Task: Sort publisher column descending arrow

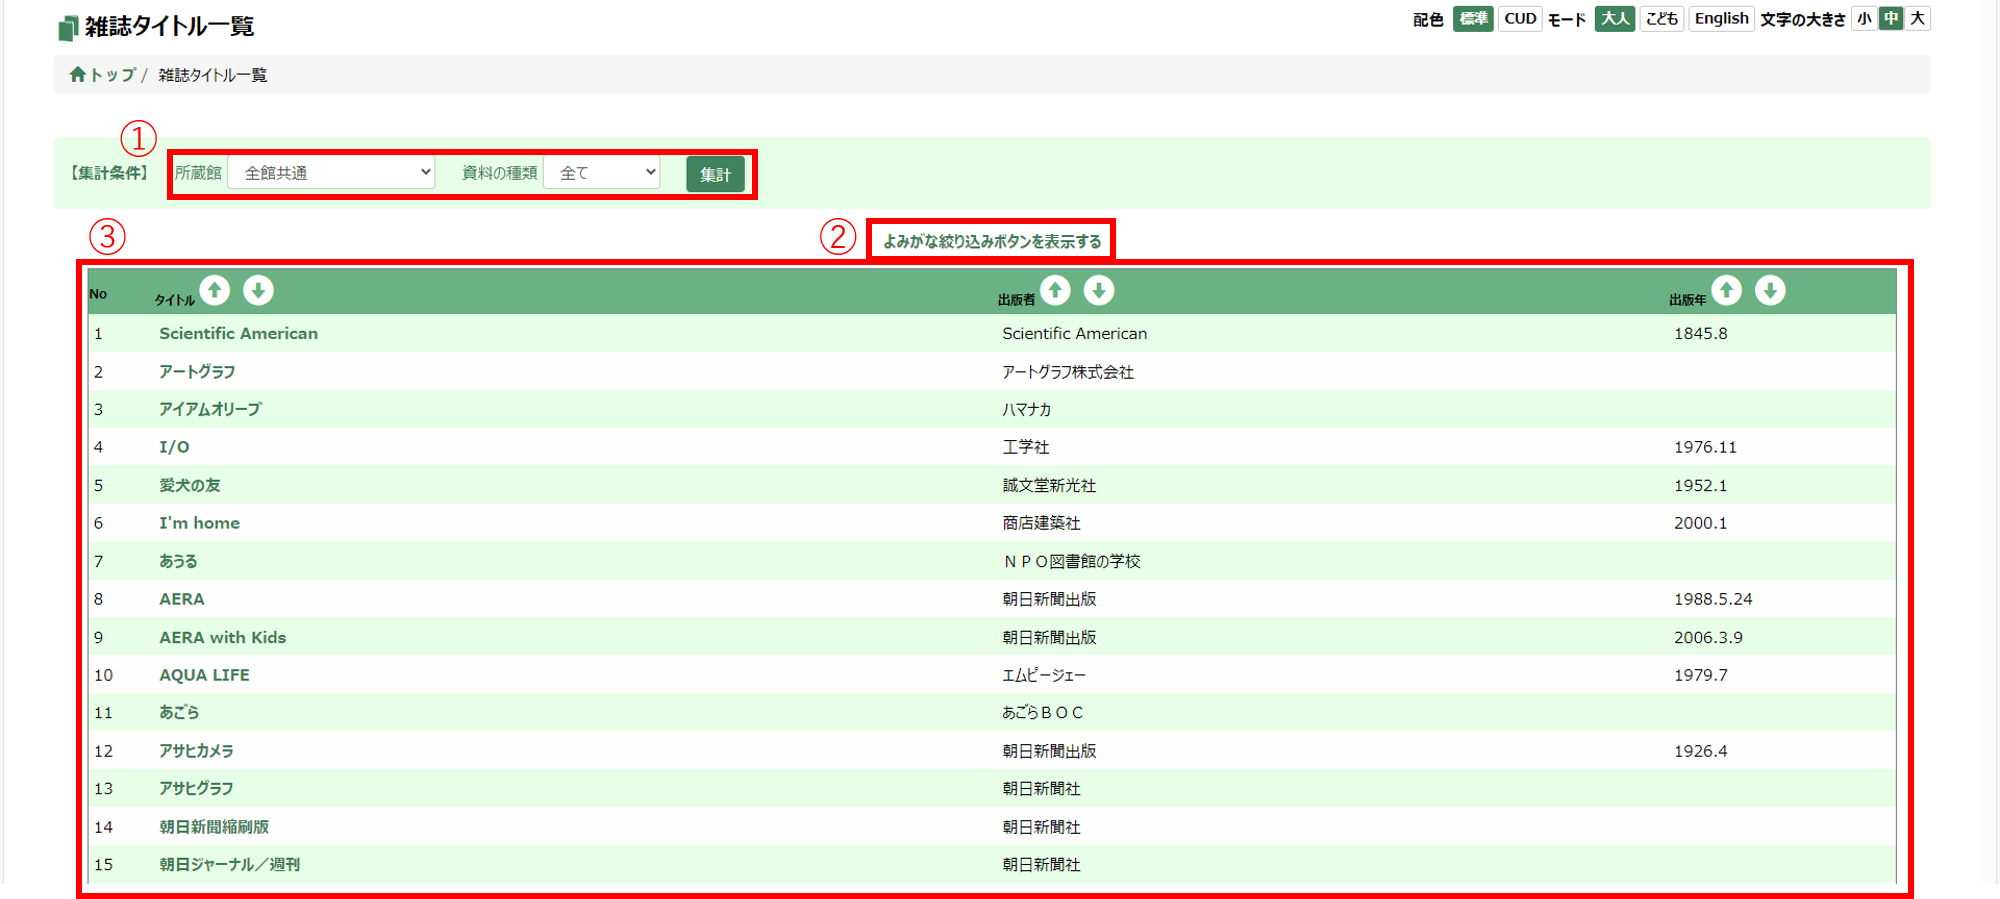Action: pyautogui.click(x=1099, y=291)
